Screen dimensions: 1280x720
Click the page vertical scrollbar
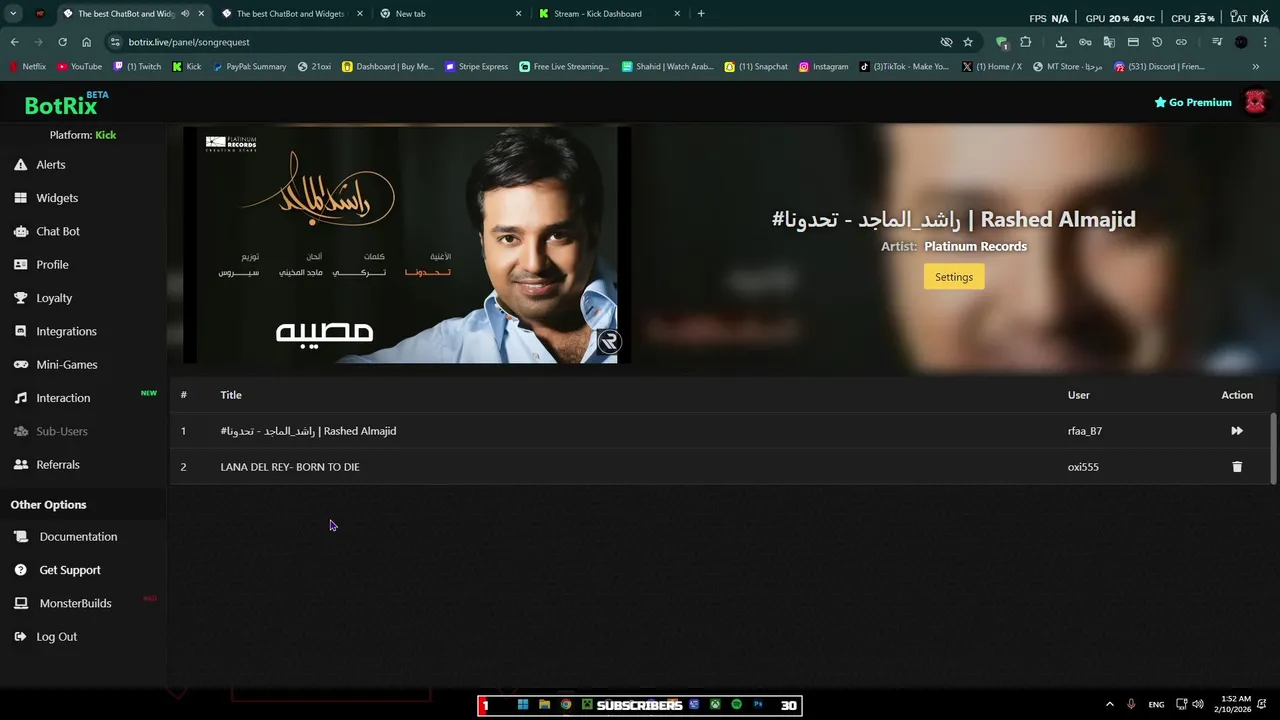coord(1273,448)
